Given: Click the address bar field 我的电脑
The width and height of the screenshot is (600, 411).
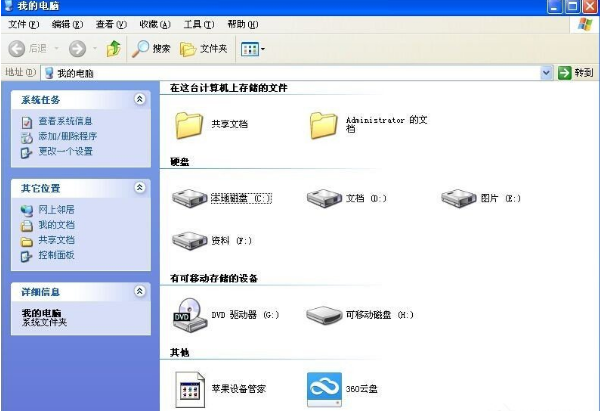Looking at the screenshot, I should [x=292, y=73].
